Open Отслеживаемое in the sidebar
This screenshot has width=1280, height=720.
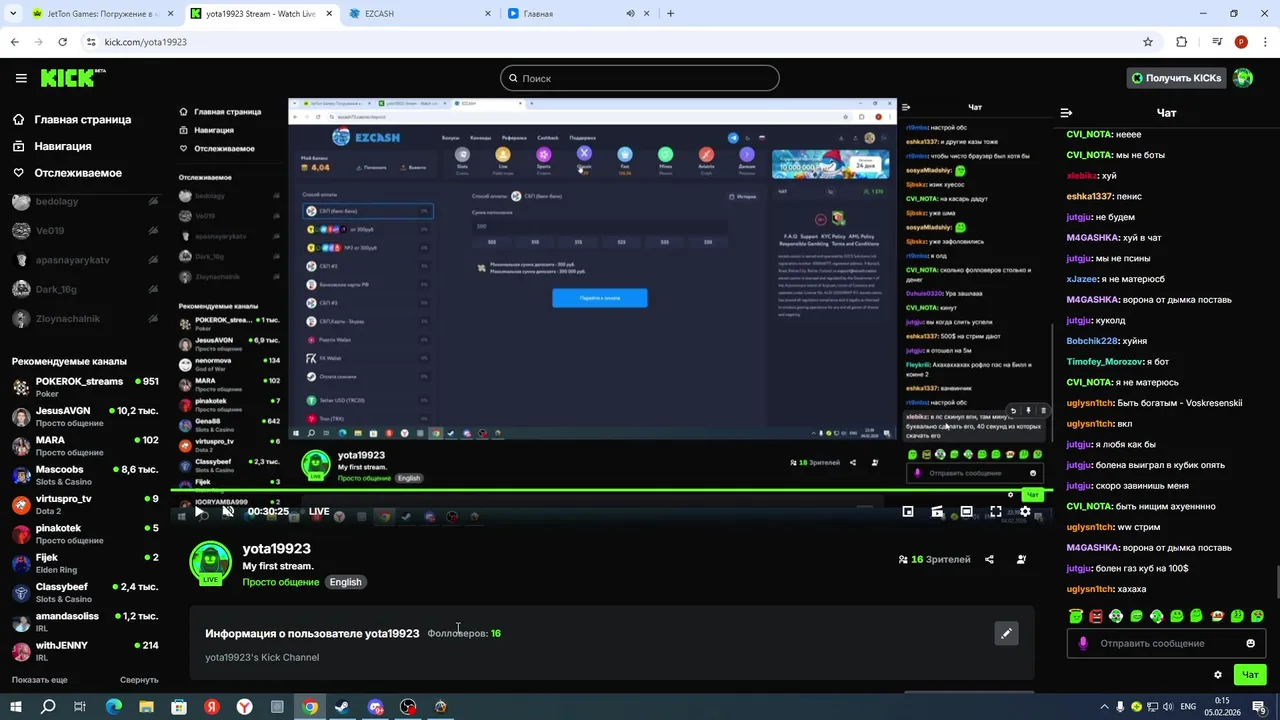[66, 173]
